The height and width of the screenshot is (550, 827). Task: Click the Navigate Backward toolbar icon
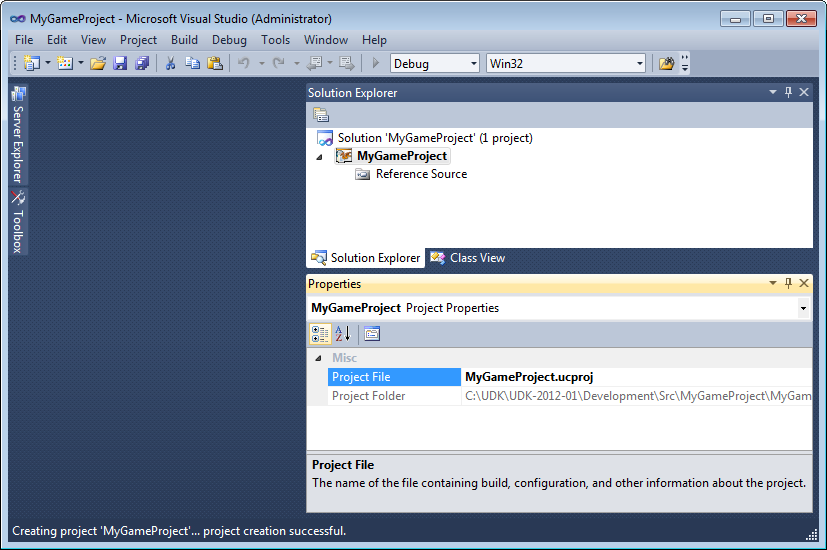(314, 63)
